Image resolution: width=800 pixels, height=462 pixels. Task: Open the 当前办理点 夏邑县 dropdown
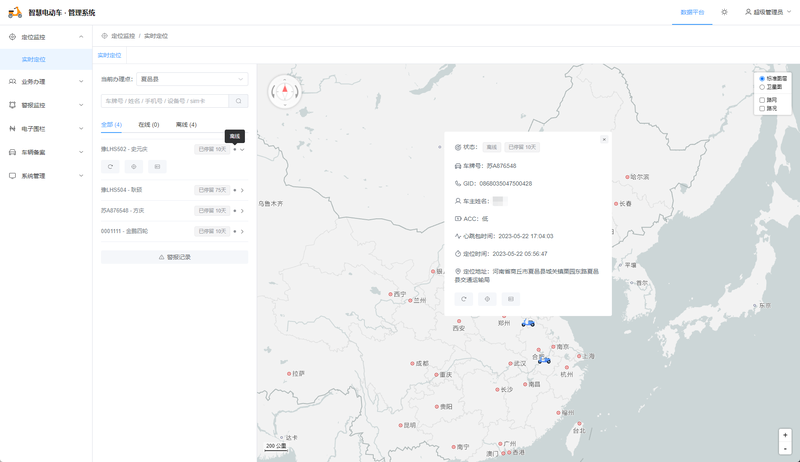pos(192,78)
